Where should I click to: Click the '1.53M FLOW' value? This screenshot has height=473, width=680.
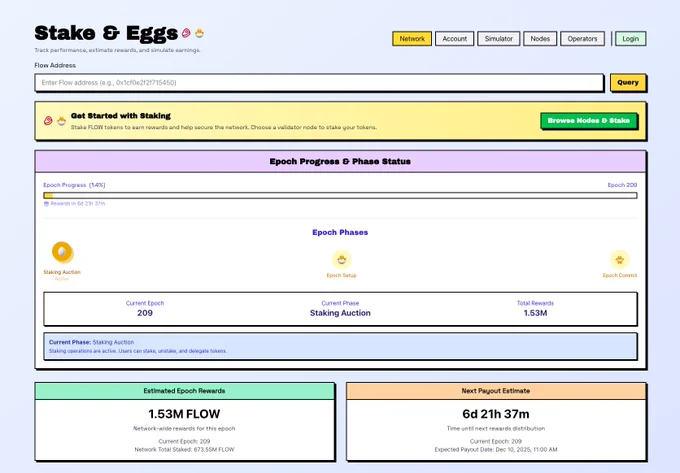184,414
